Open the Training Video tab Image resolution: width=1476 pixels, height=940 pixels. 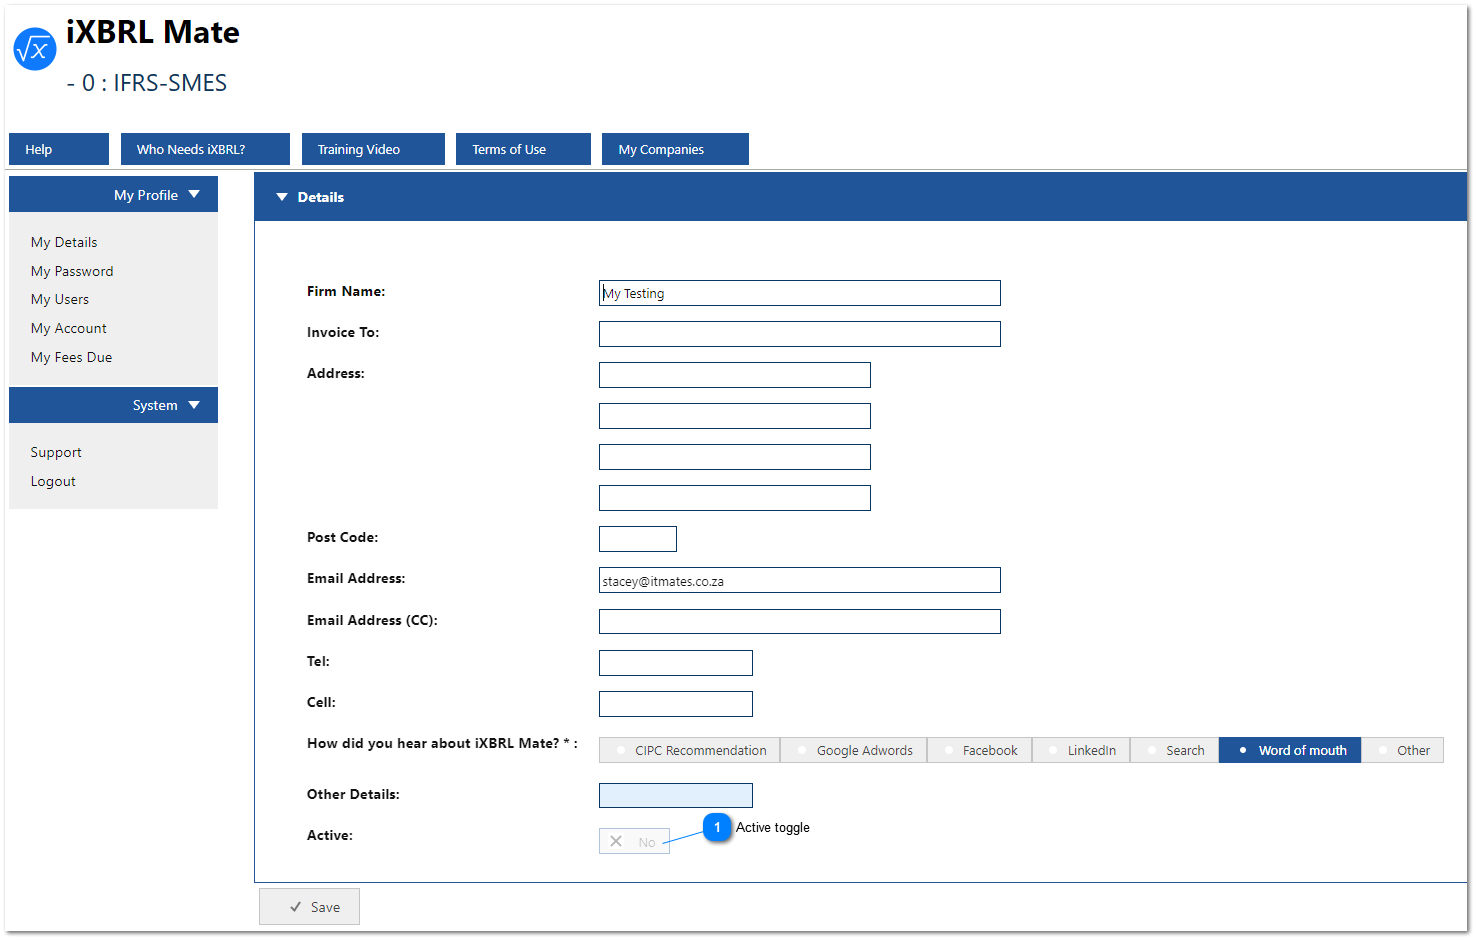[x=373, y=149]
